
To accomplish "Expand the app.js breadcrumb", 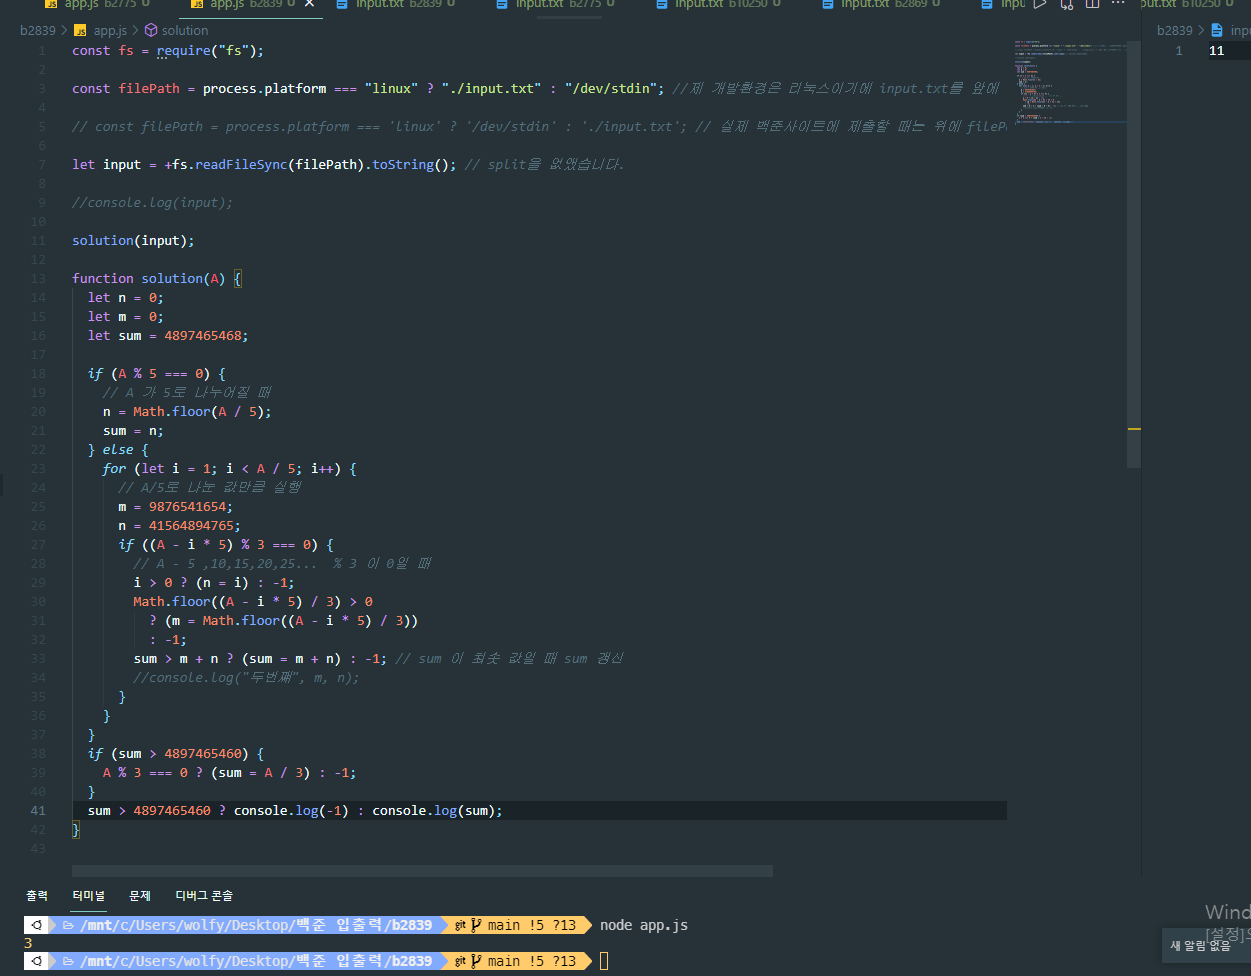I will pos(110,30).
